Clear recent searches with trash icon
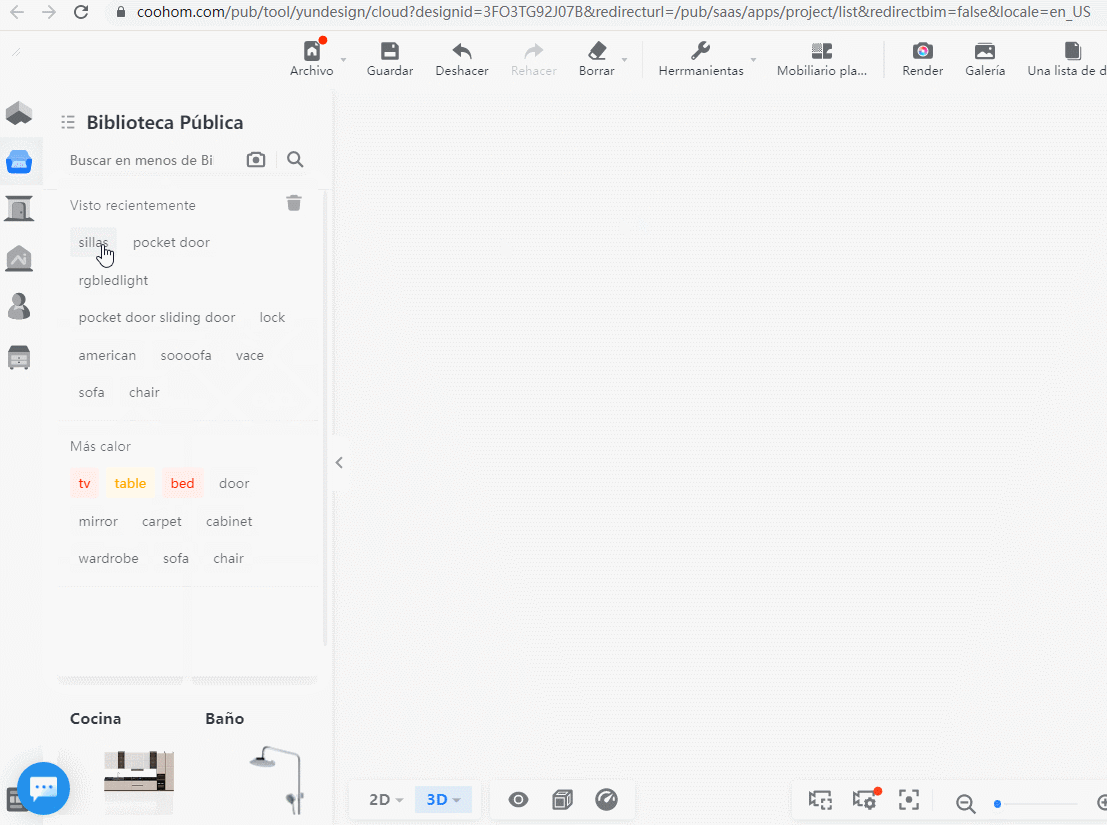The image size is (1107, 825). click(294, 204)
